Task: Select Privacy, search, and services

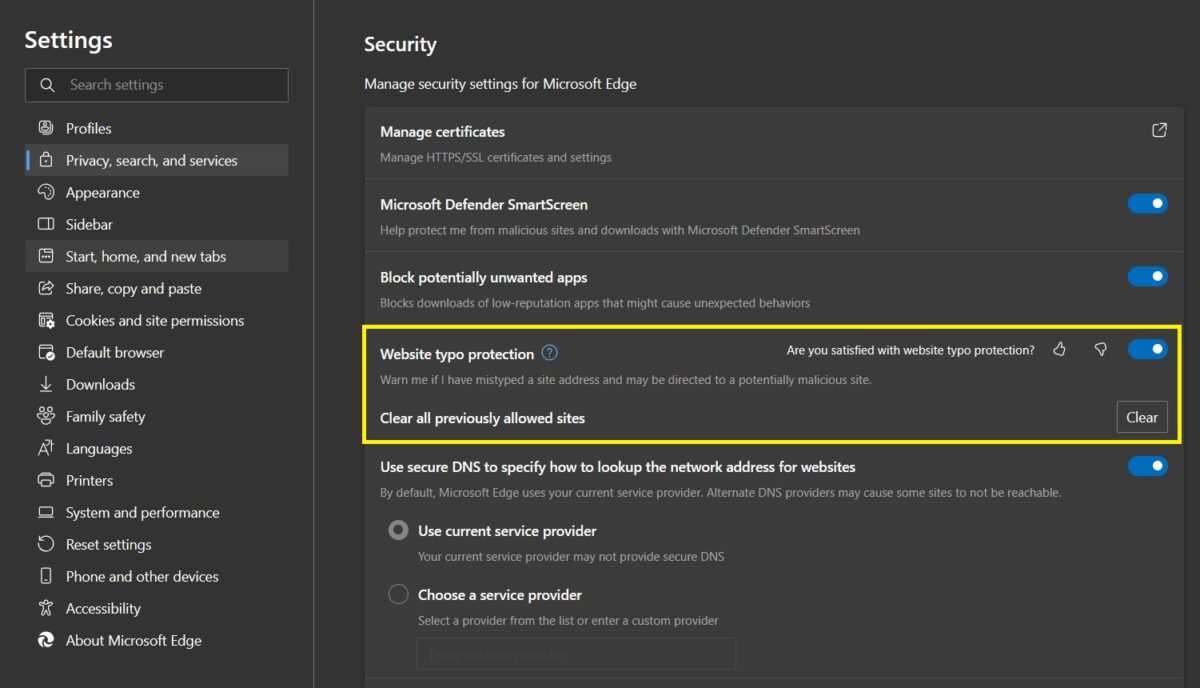Action: [x=156, y=160]
